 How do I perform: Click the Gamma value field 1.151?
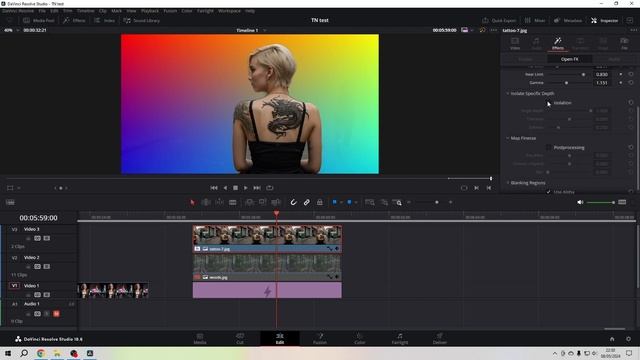(x=602, y=82)
